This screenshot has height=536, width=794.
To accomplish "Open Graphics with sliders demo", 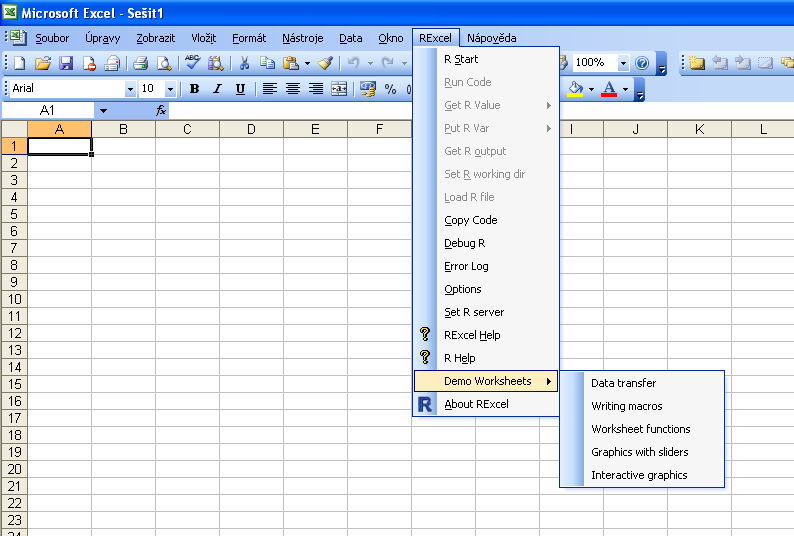I will pyautogui.click(x=642, y=452).
